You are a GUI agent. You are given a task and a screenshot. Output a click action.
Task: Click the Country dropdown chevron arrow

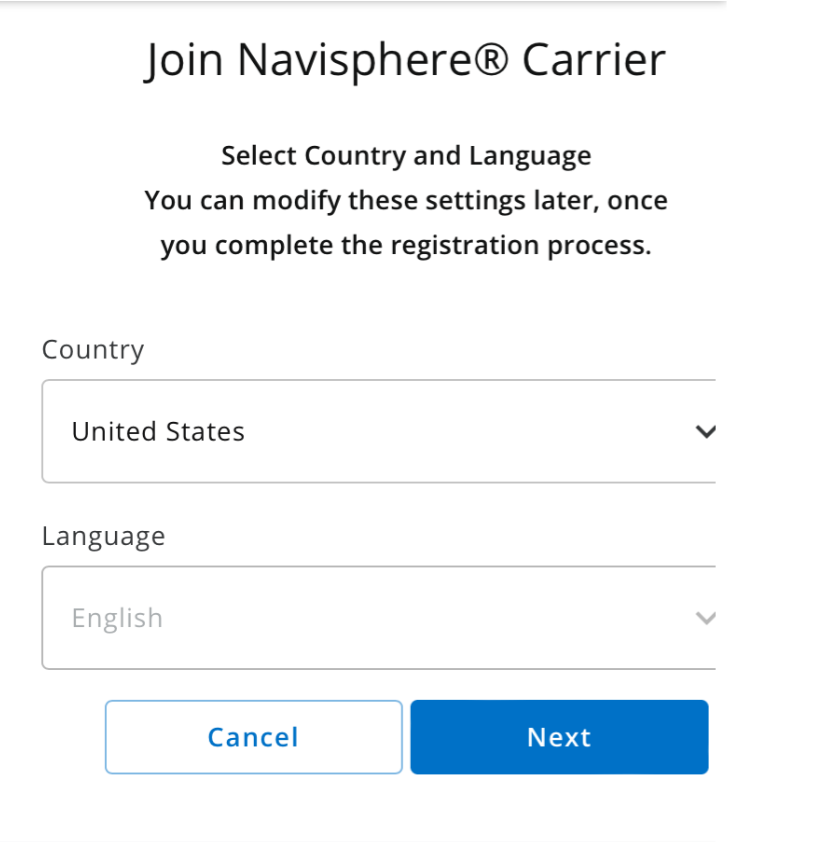click(706, 432)
